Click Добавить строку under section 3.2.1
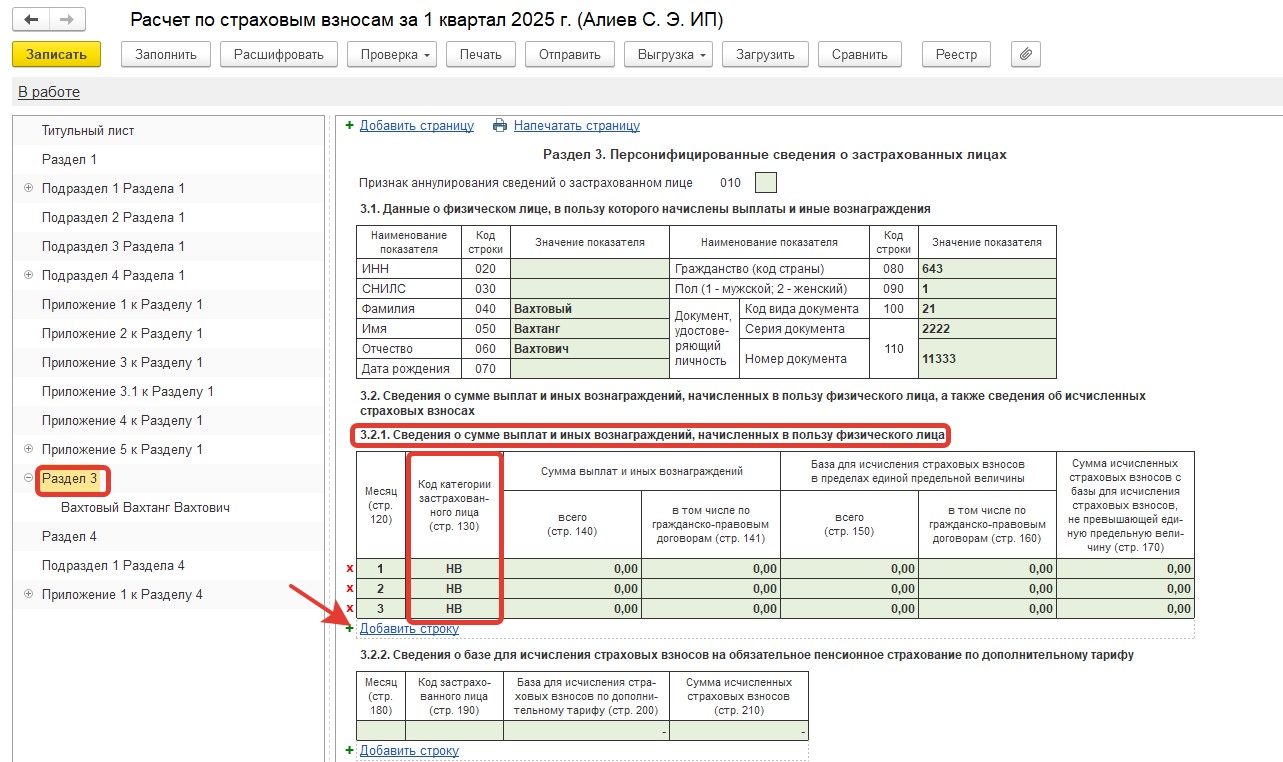The image size is (1283, 762). [x=409, y=629]
